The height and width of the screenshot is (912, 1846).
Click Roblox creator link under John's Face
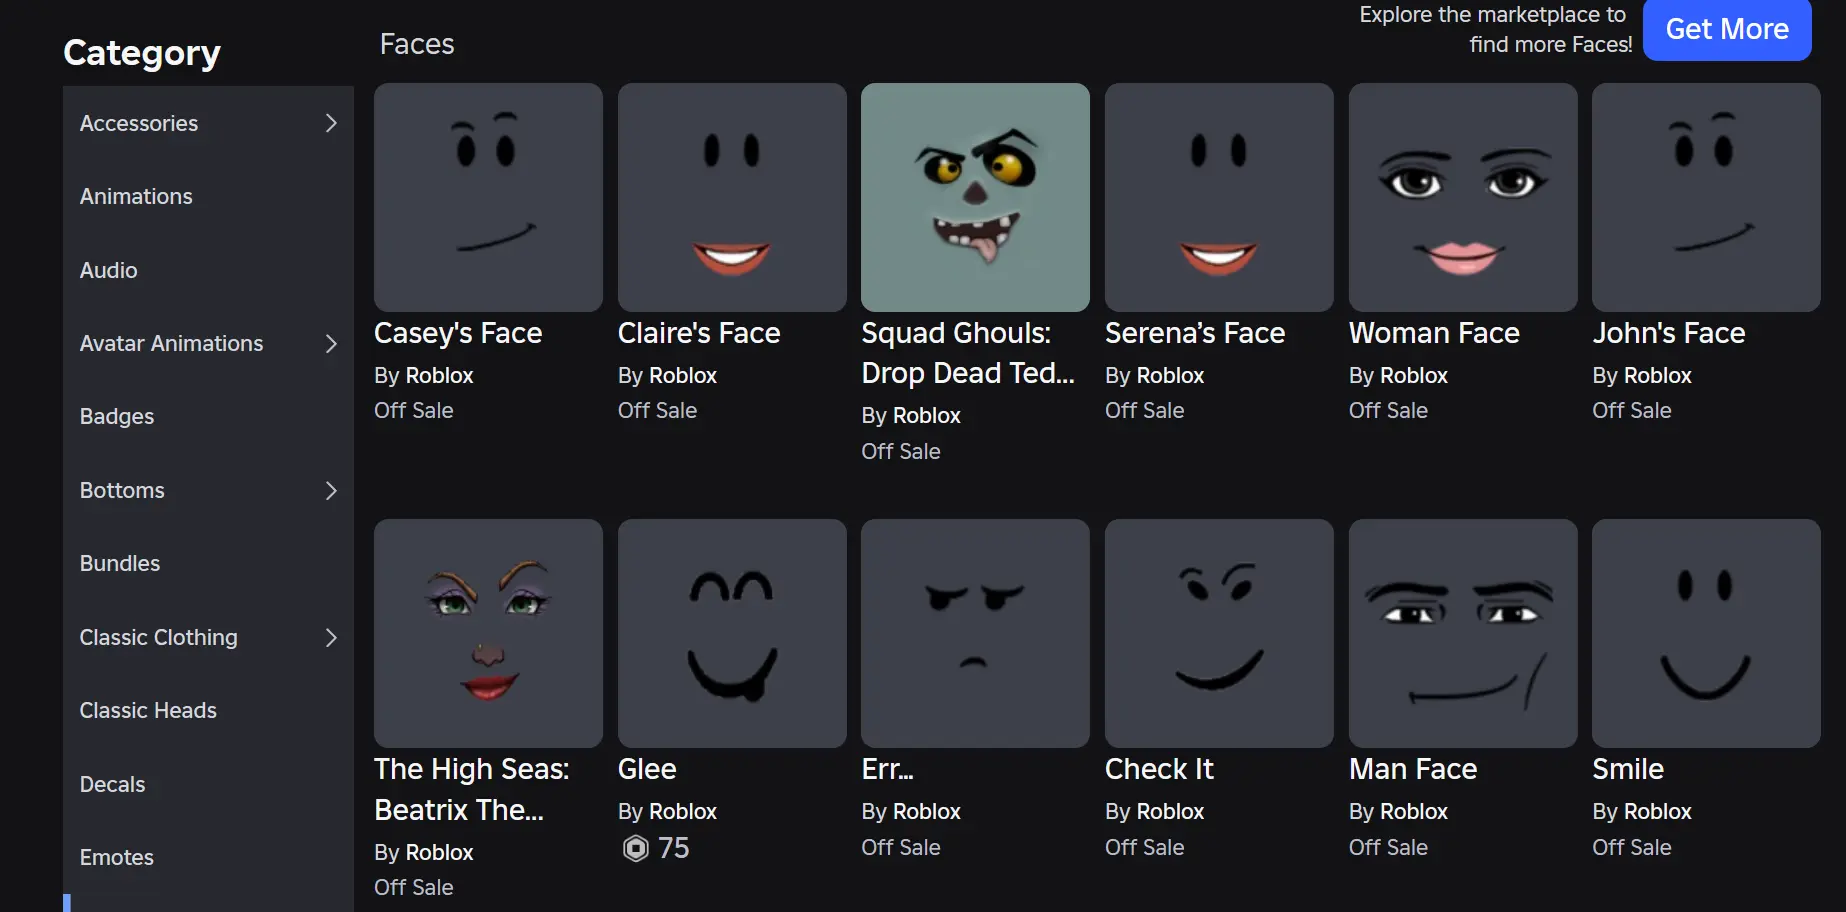tap(1657, 376)
